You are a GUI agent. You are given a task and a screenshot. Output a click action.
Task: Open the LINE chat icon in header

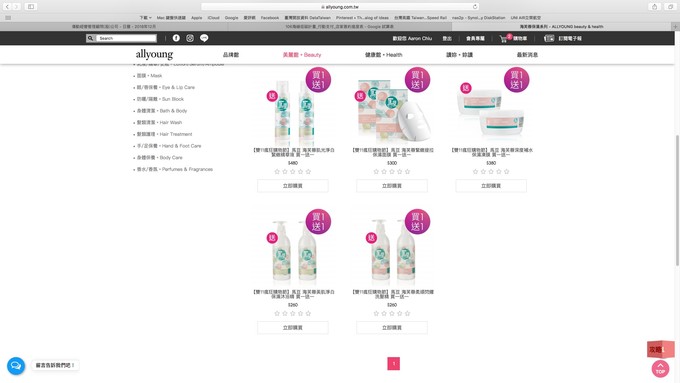coord(204,38)
